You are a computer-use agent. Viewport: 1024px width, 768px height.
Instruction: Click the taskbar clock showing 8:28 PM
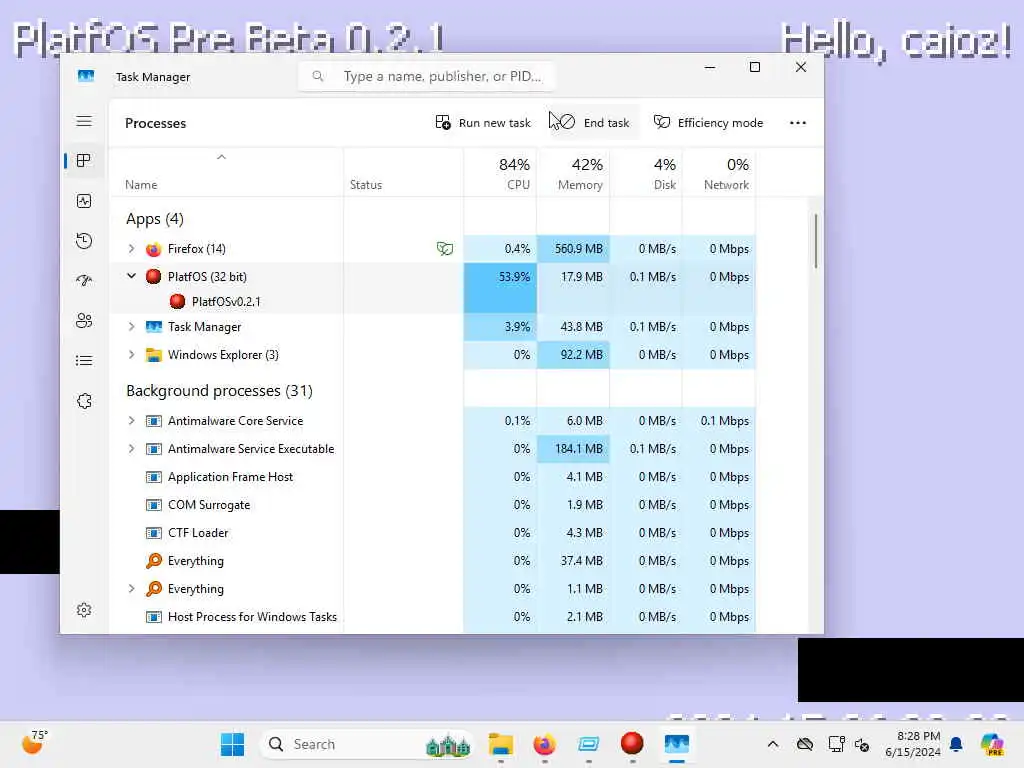[912, 744]
